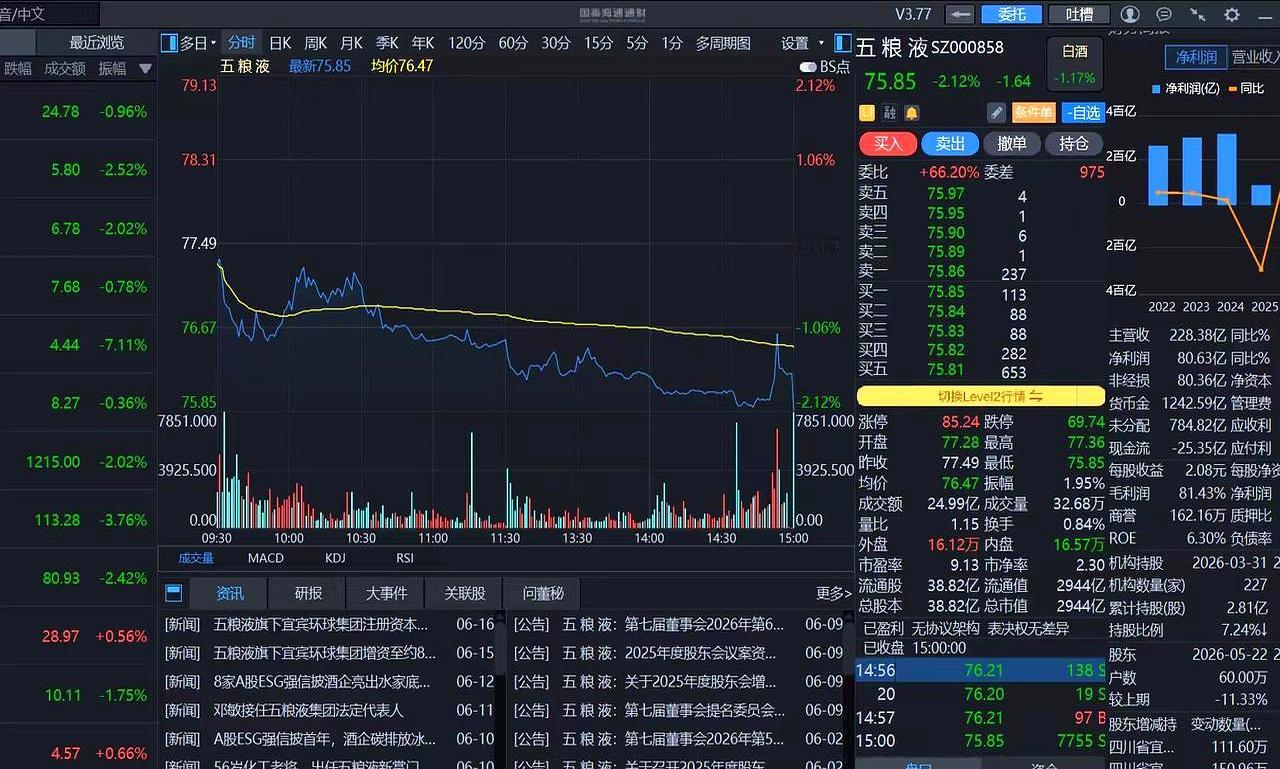Viewport: 1280px width, 769px height.
Task: Switch to the 分时 chart tab
Action: pyautogui.click(x=241, y=43)
